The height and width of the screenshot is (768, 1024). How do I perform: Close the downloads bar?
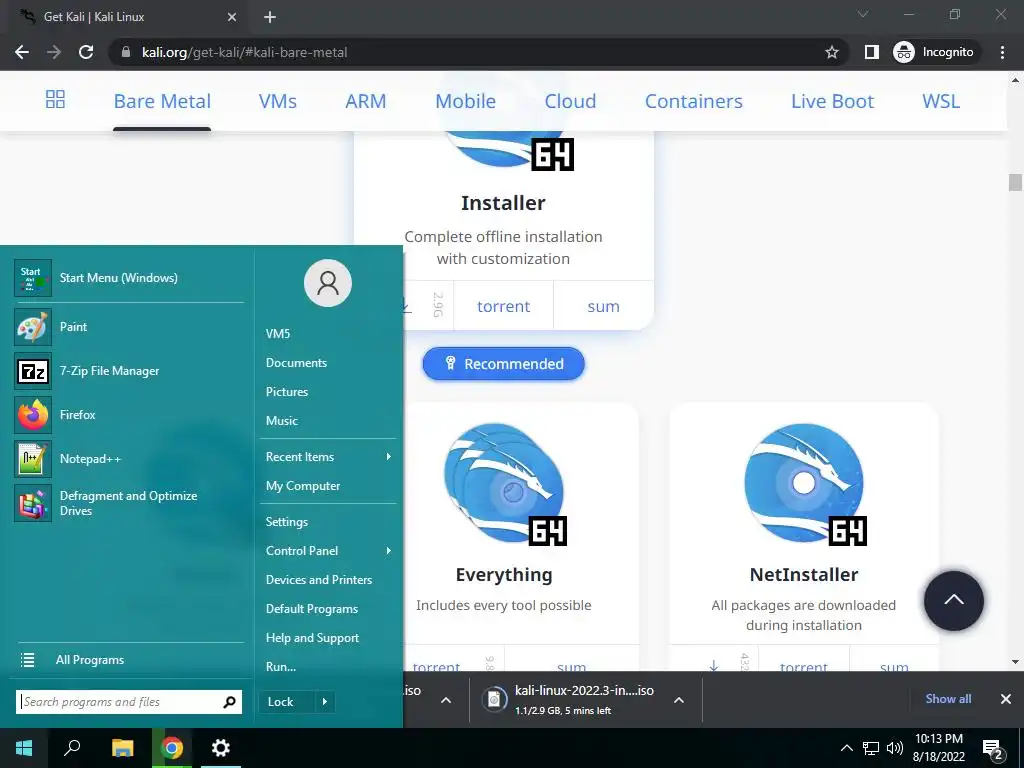pos(1006,699)
